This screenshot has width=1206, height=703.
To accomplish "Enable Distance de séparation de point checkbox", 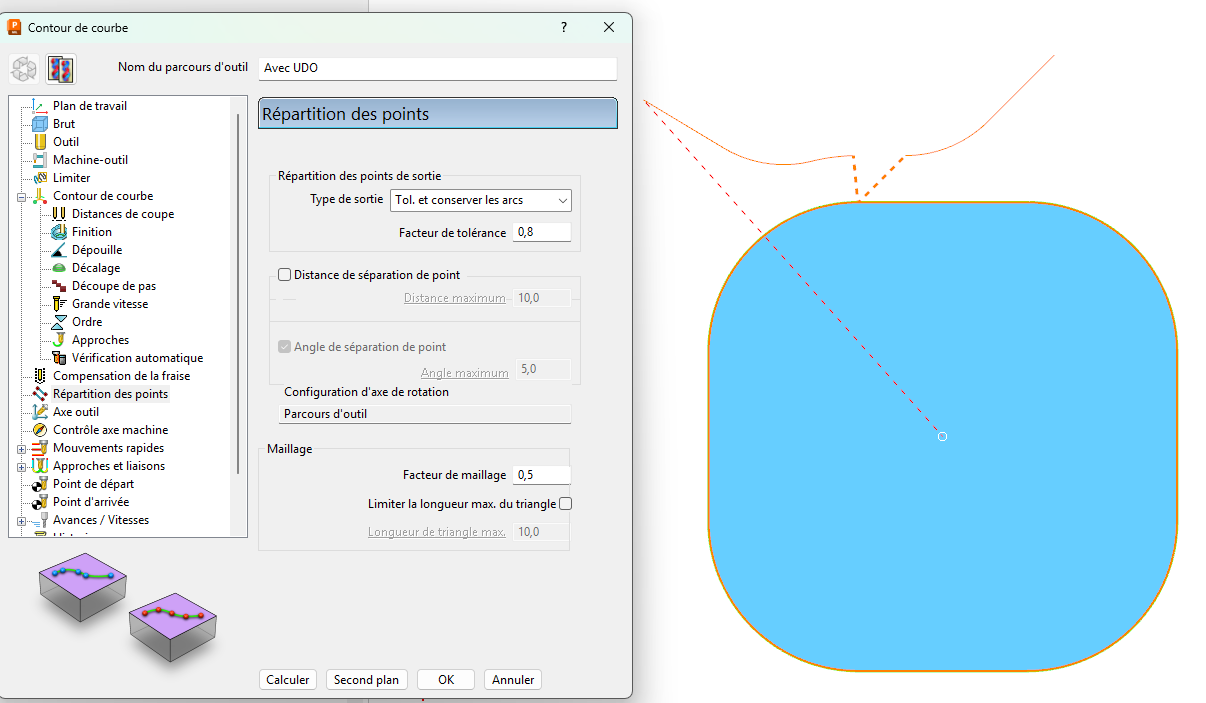I will 285,275.
